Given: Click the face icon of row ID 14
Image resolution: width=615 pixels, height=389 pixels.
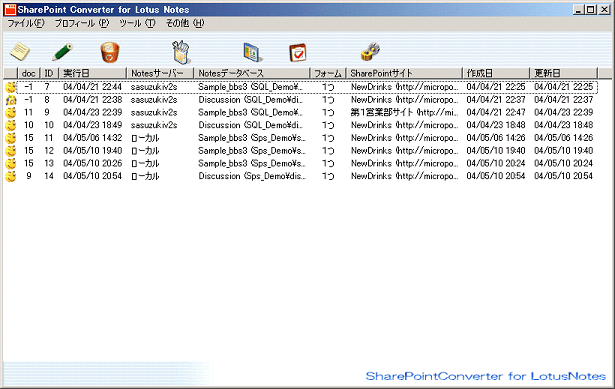Looking at the screenshot, I should [11, 176].
